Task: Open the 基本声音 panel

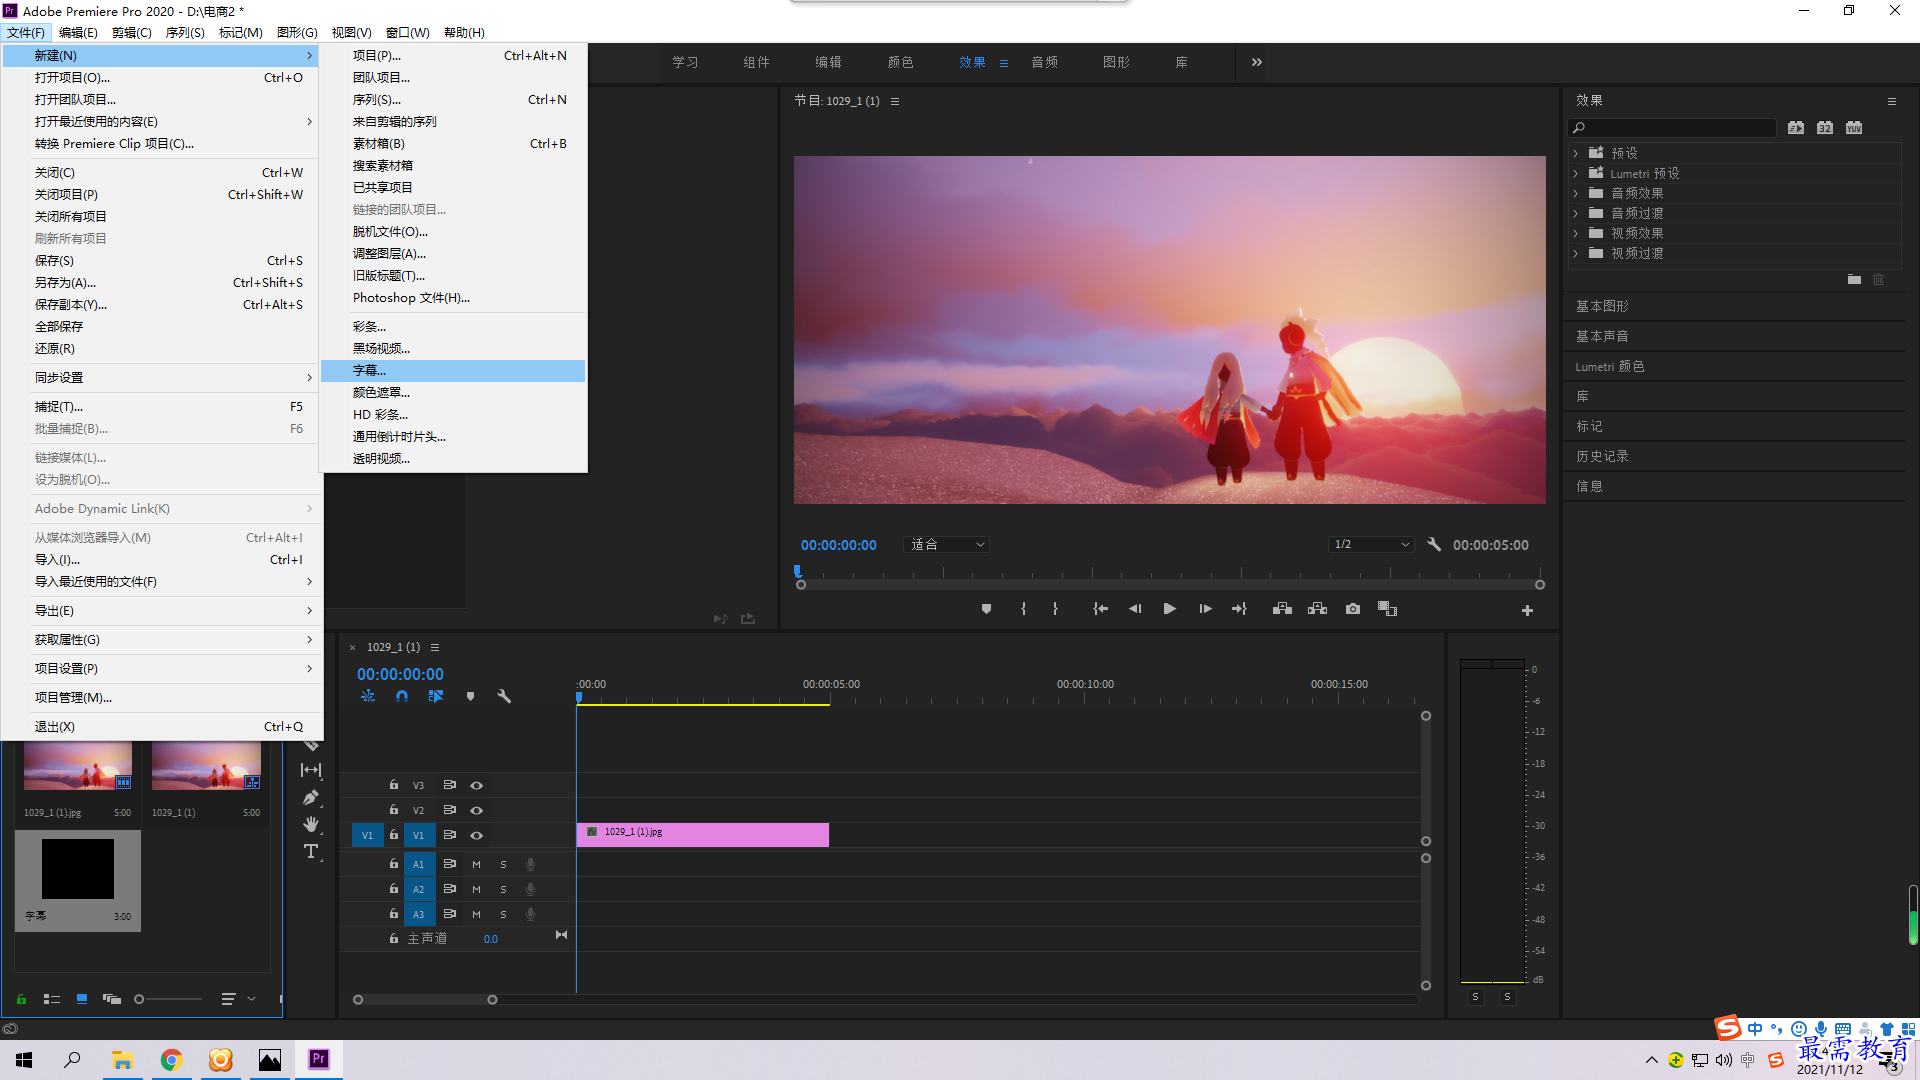Action: [x=1602, y=336]
